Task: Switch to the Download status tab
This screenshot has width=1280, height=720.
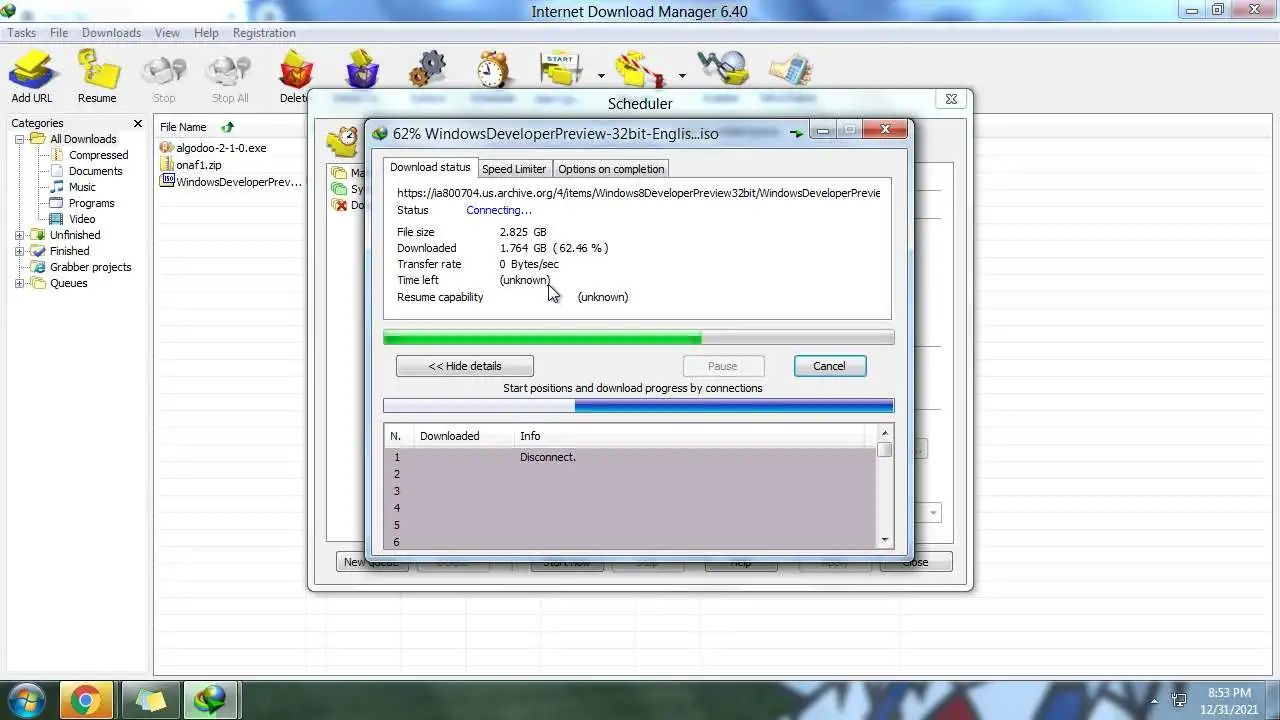Action: pos(430,167)
